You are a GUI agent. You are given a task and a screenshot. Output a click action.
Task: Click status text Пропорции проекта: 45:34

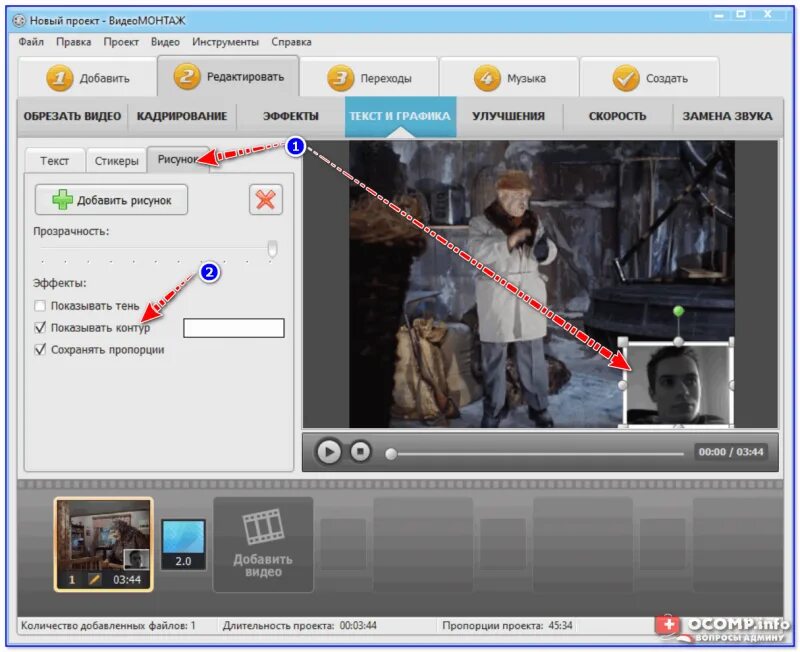click(x=507, y=625)
